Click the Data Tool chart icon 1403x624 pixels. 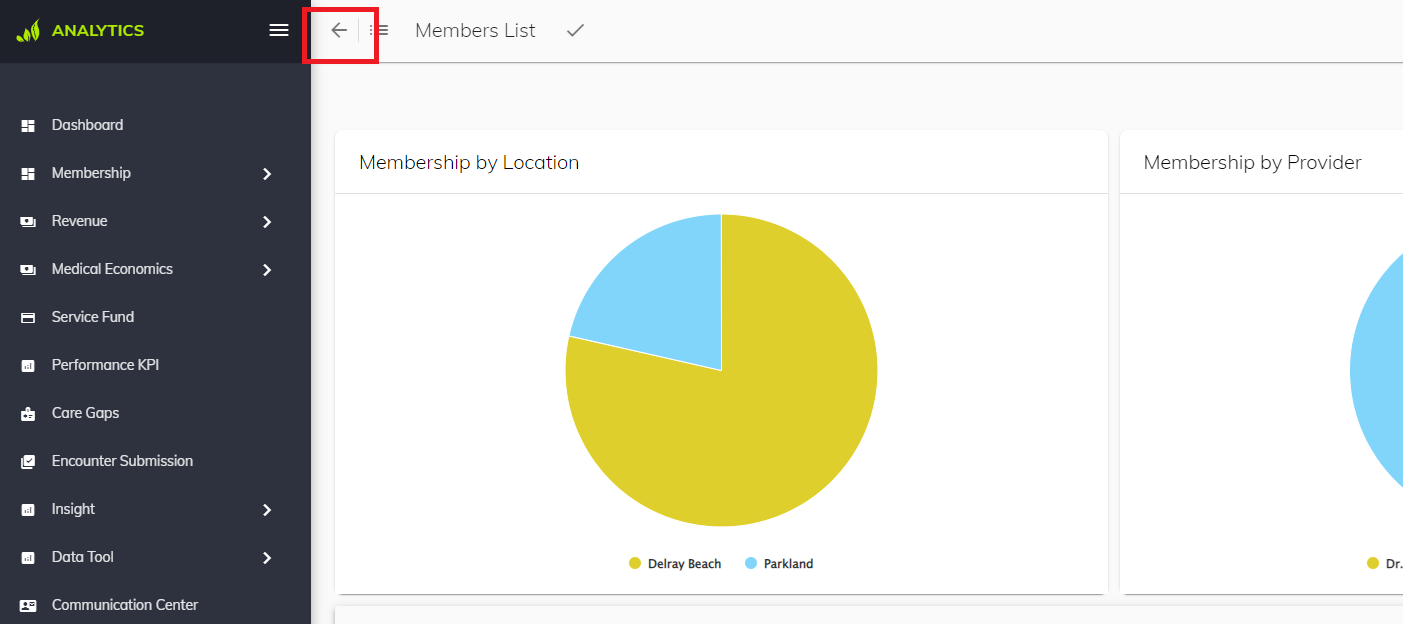pos(28,557)
